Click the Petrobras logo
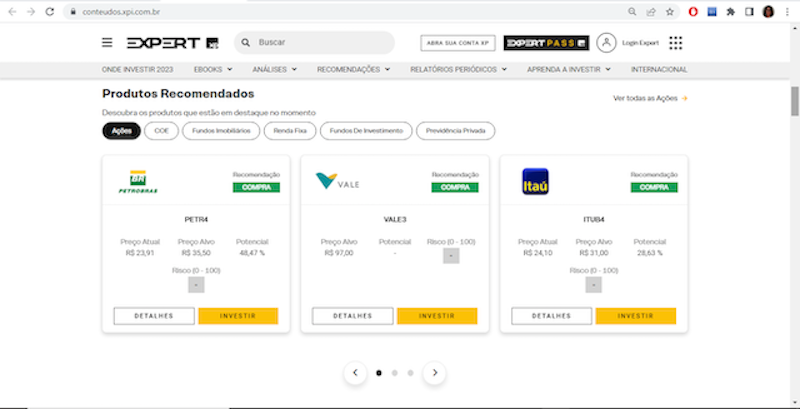Image resolution: width=800 pixels, height=409 pixels. (x=138, y=182)
